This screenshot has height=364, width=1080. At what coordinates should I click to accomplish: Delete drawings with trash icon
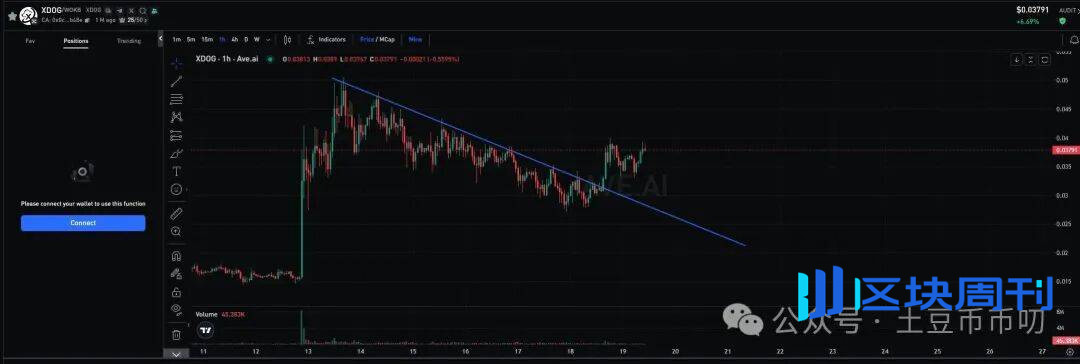176,334
